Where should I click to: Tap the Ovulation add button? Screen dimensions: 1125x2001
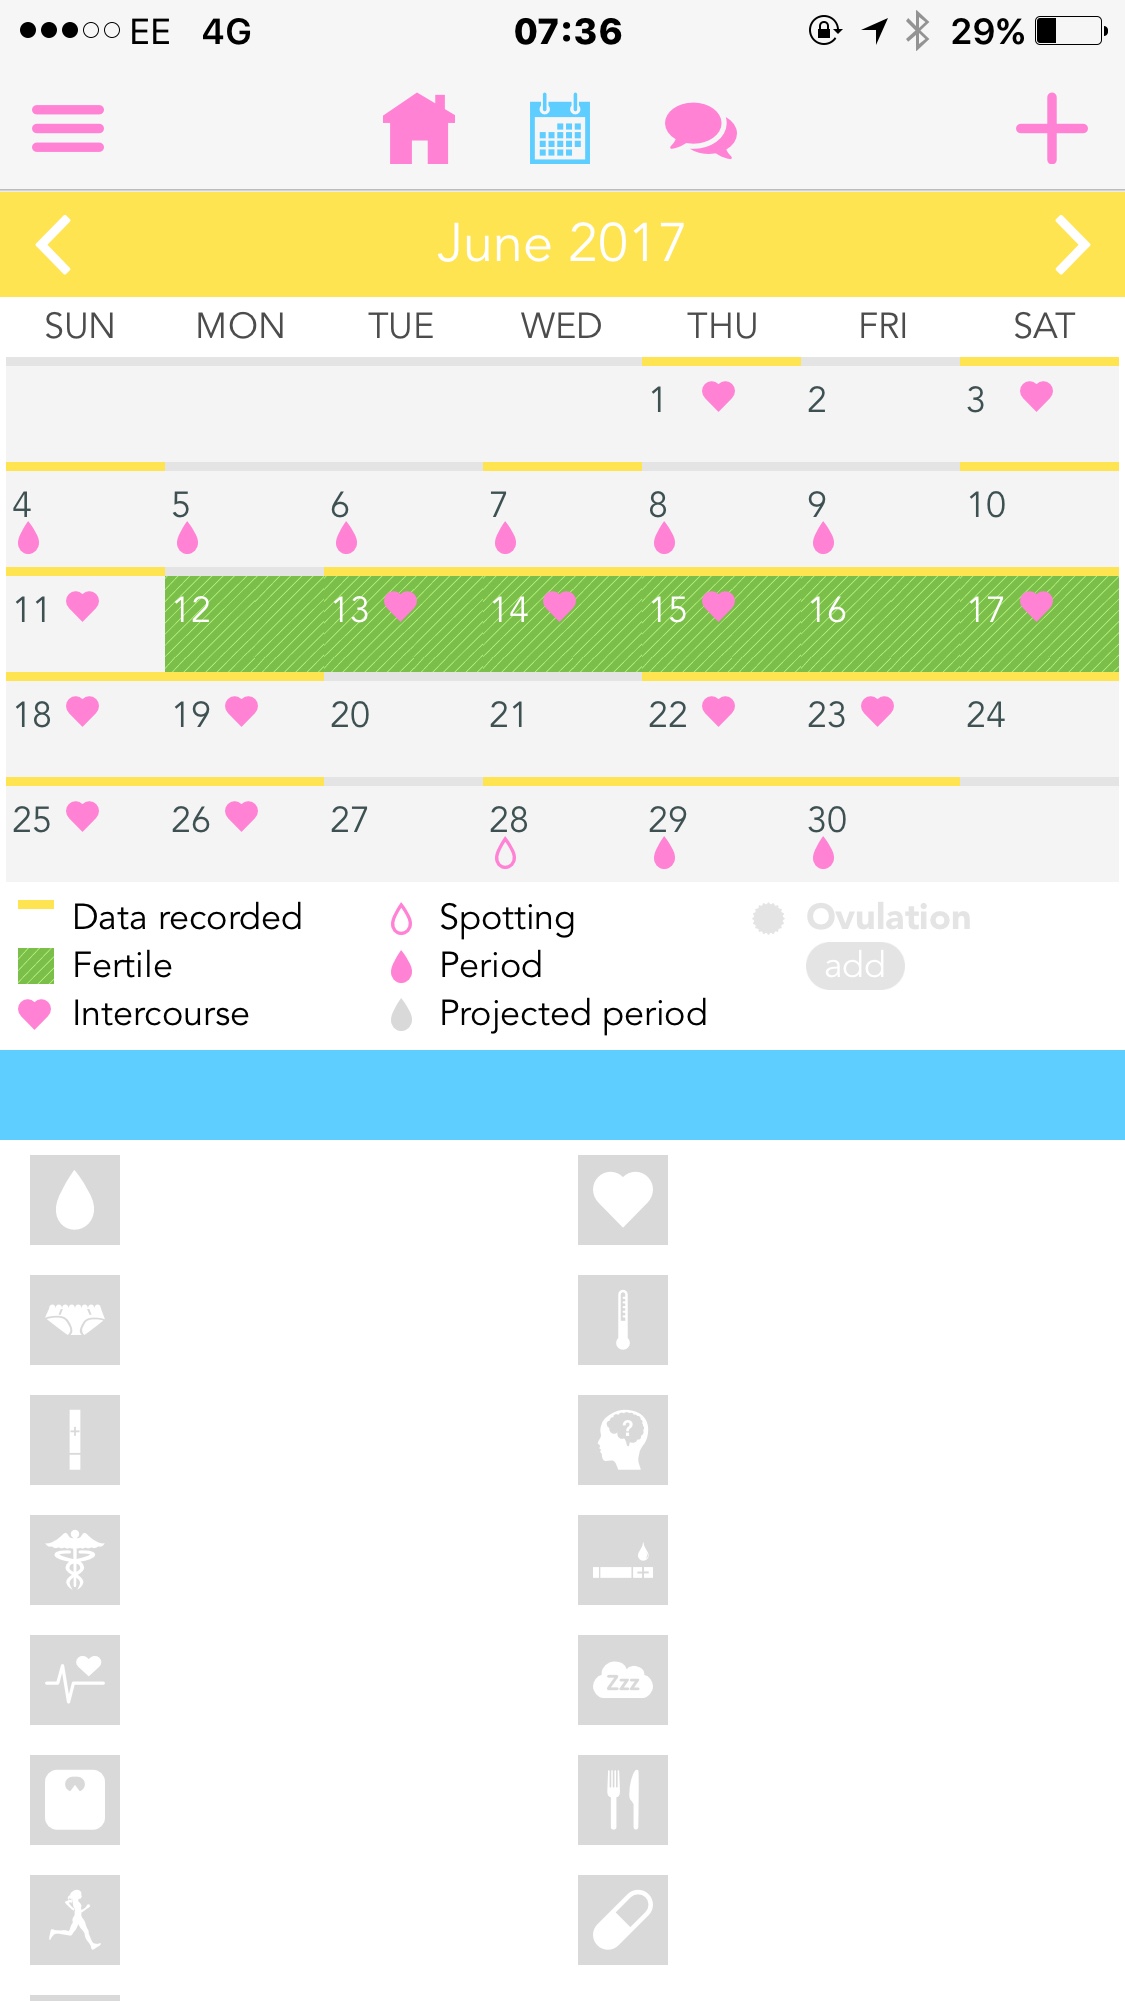pos(855,966)
